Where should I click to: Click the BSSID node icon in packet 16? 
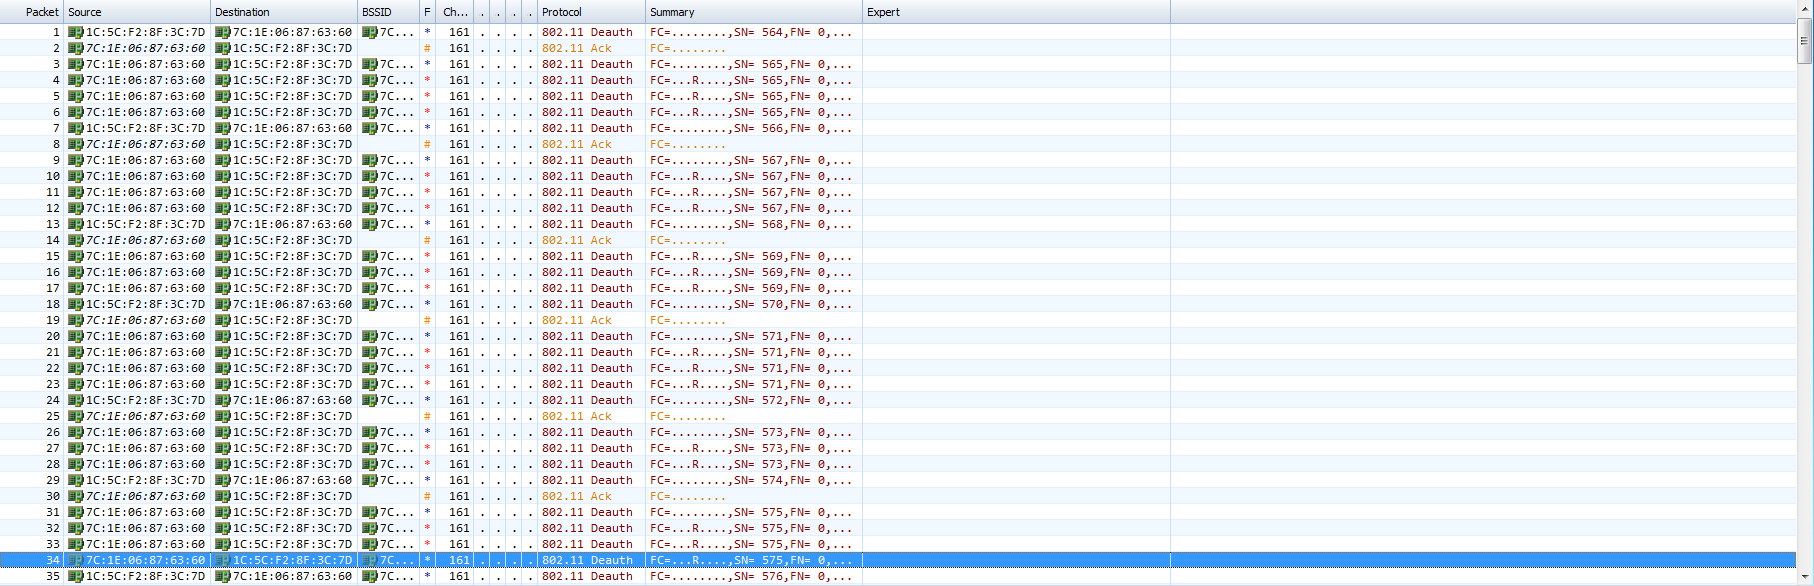click(x=369, y=272)
